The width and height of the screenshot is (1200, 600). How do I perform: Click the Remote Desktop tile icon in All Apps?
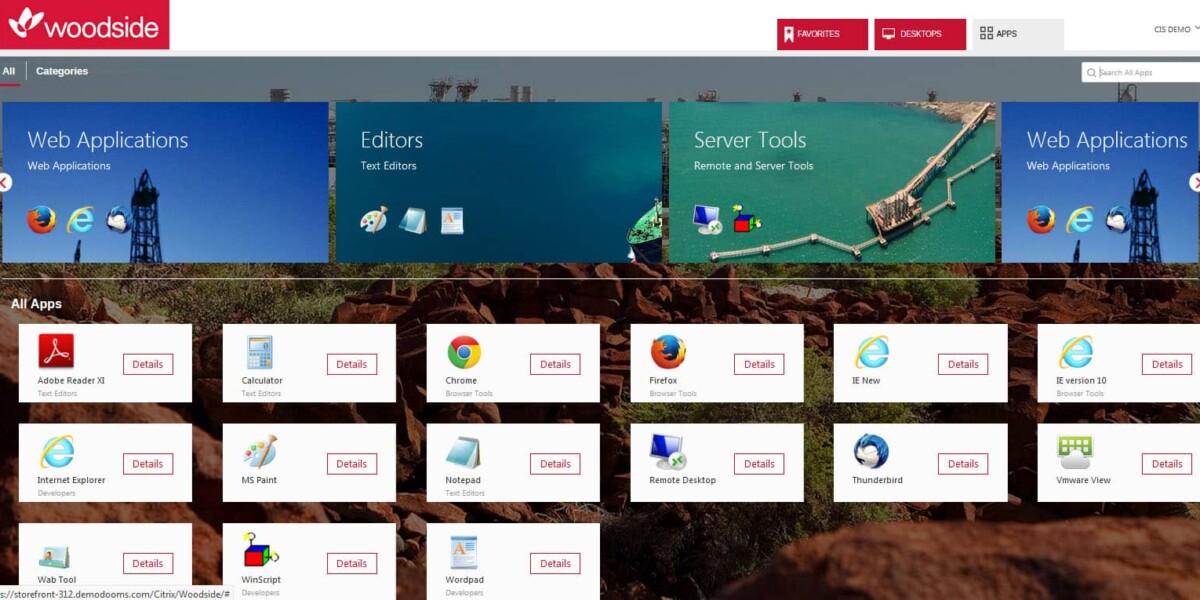coord(668,452)
